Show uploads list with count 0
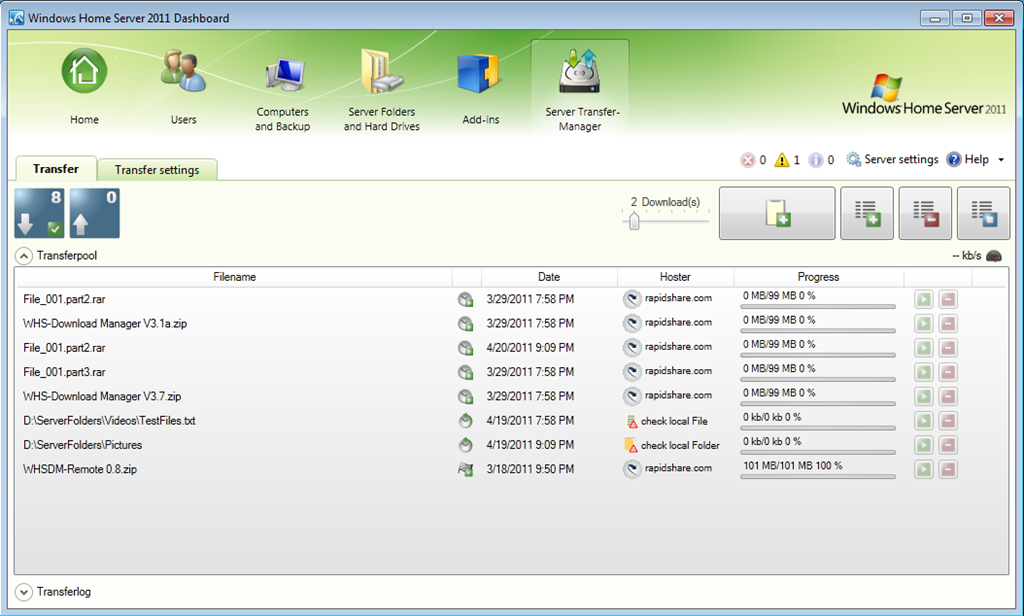This screenshot has height=616, width=1024. tap(95, 213)
